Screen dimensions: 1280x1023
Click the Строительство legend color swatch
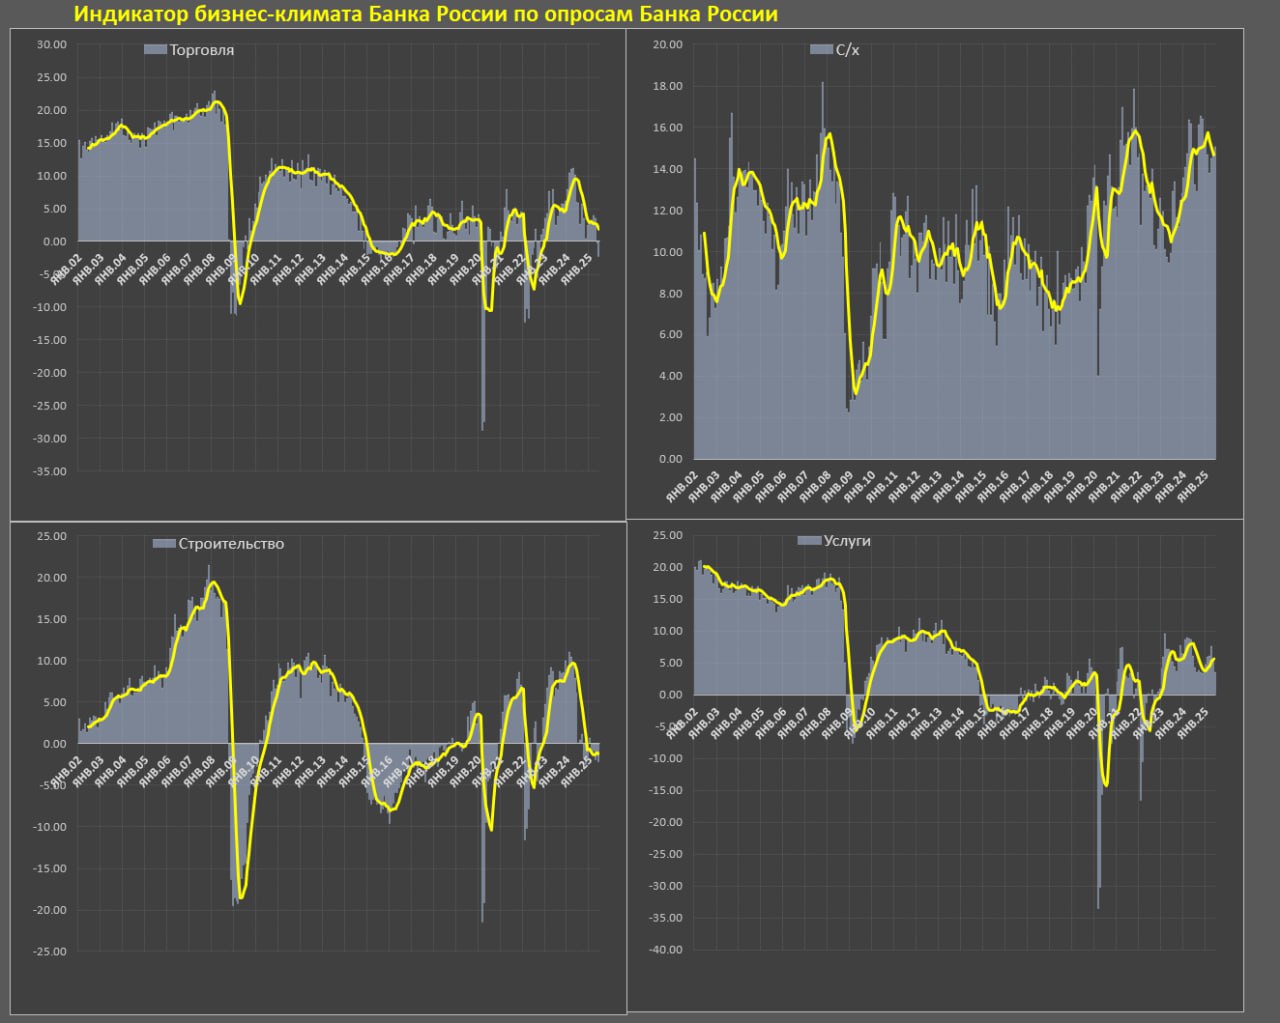pos(164,544)
